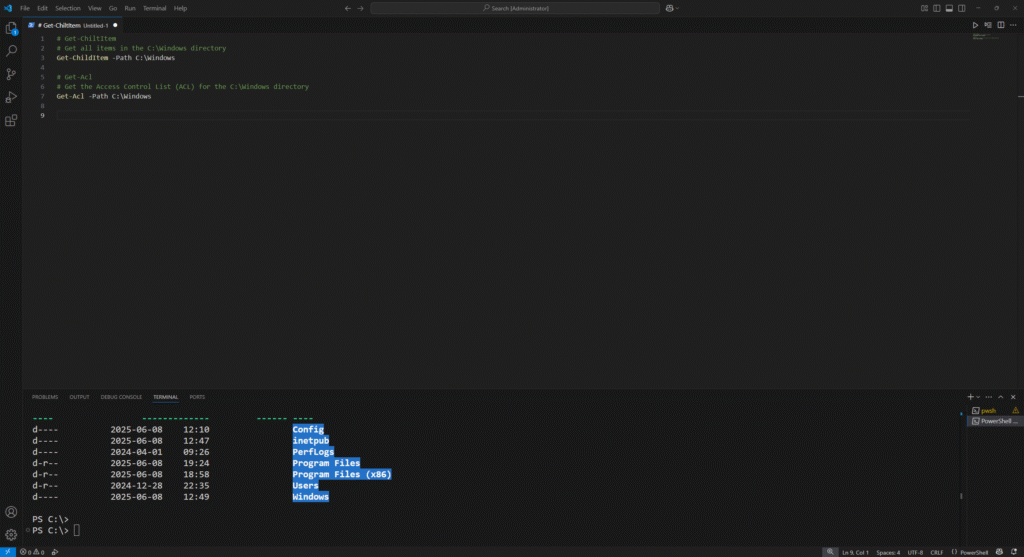Open the View menu
1024x557 pixels.
tap(95, 8)
